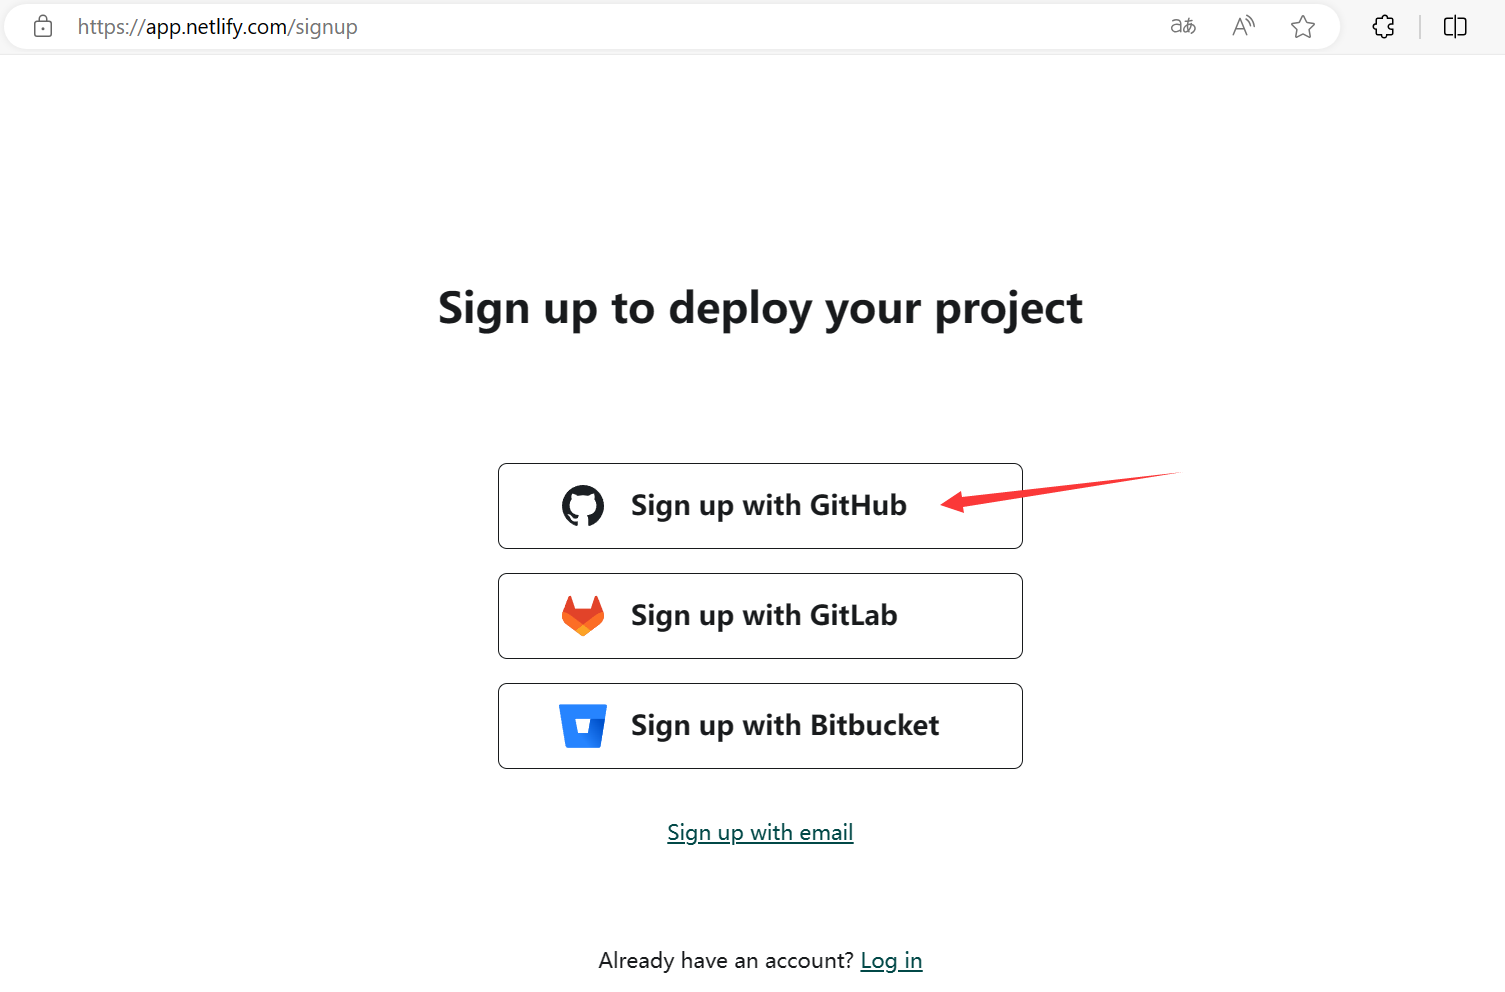1505x992 pixels.
Task: Toggle the split screen icon
Action: point(1455,27)
